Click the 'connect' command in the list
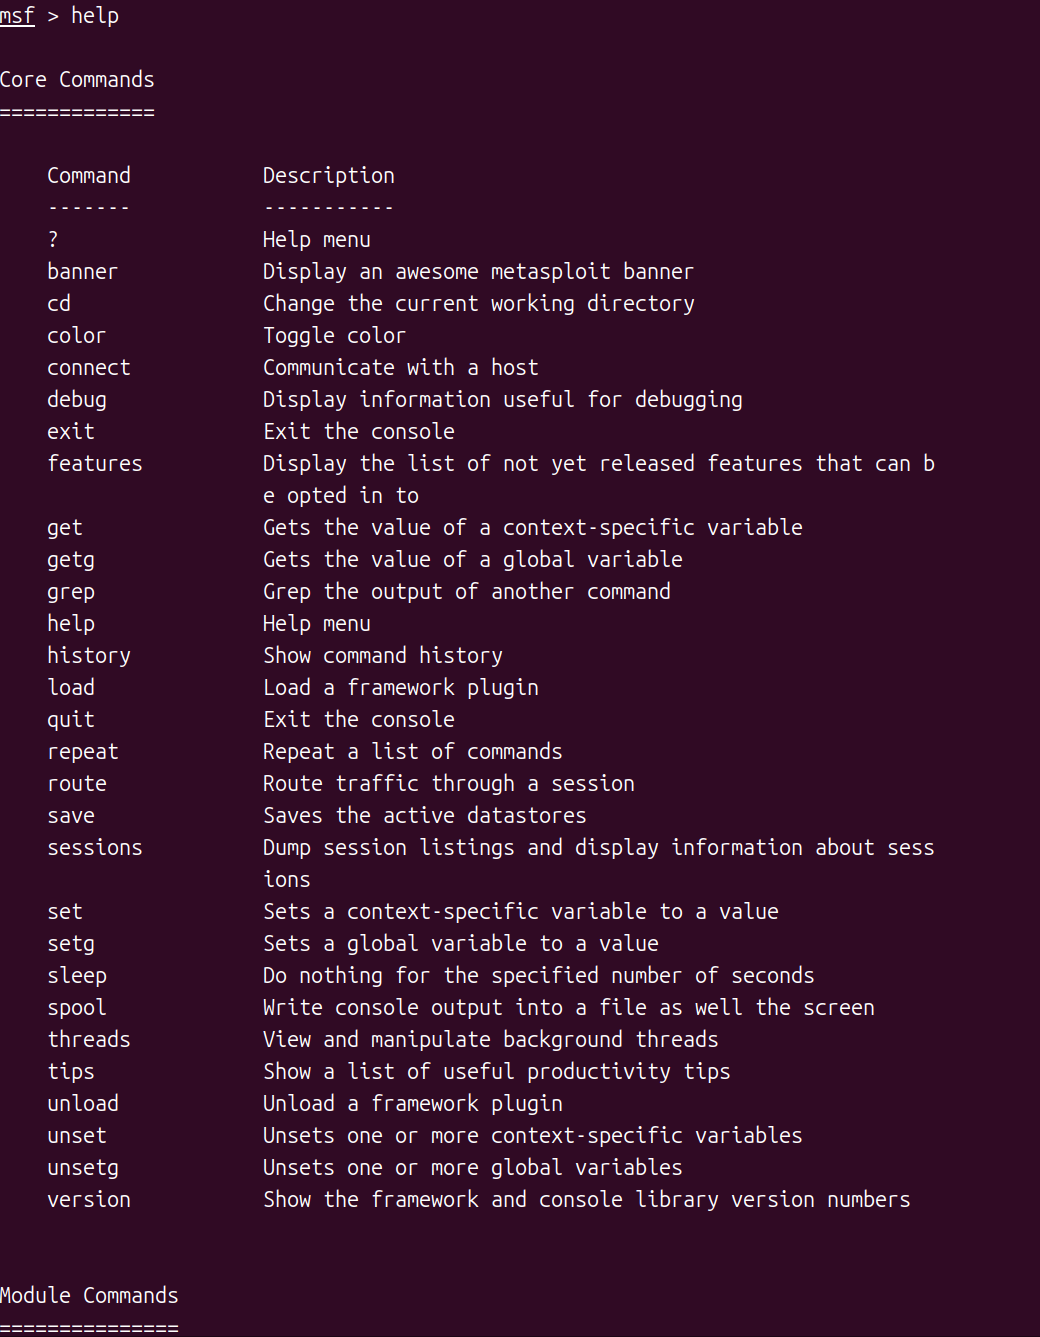 point(89,368)
